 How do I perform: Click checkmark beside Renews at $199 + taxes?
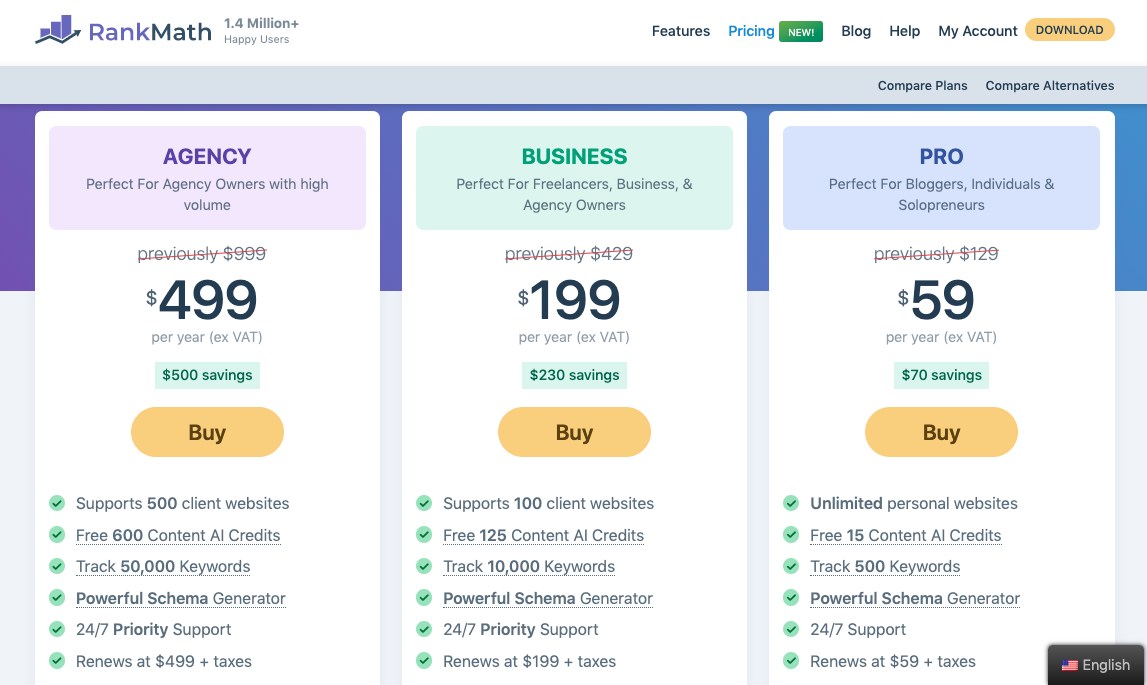424,660
